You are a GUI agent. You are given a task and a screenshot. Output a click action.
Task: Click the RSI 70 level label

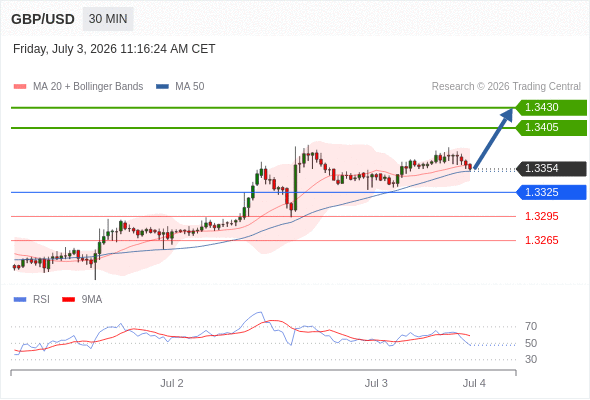(531, 326)
